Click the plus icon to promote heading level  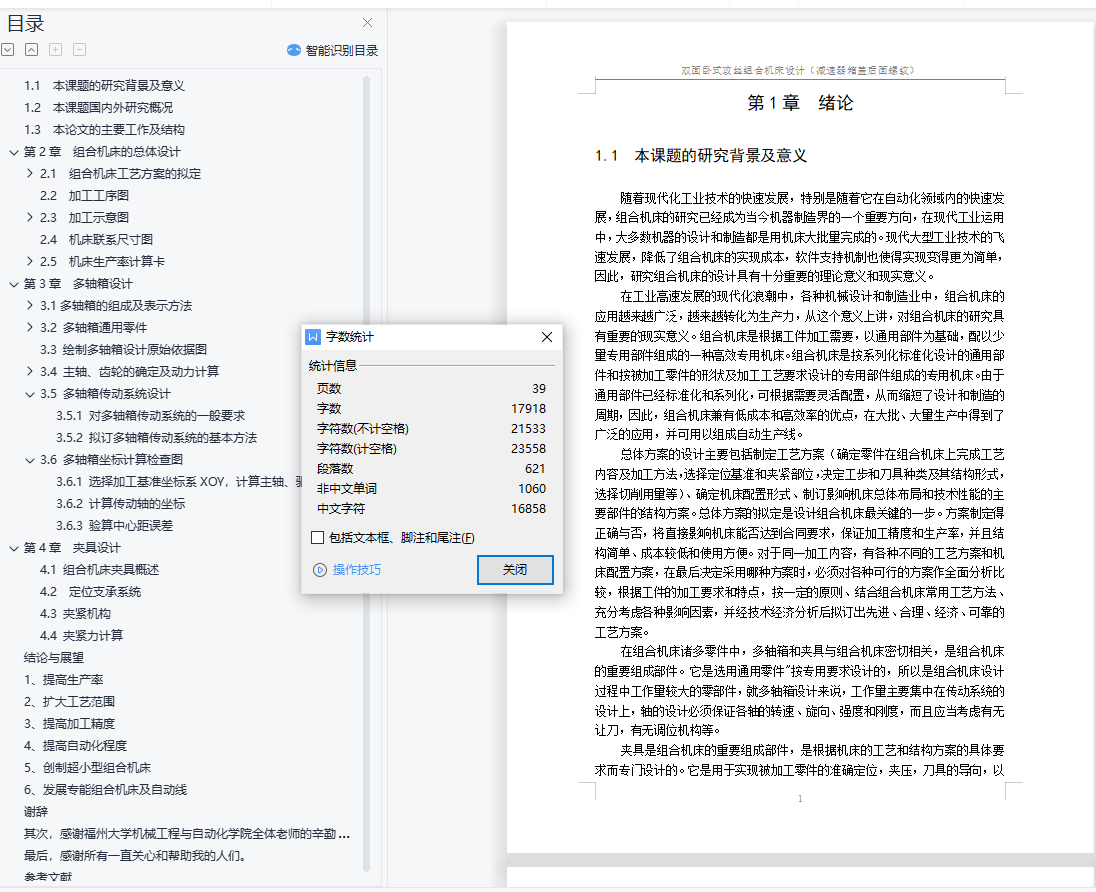(55, 50)
